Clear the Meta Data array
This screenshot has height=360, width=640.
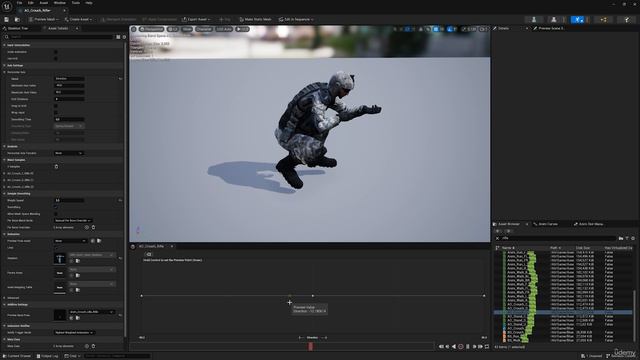[93, 346]
